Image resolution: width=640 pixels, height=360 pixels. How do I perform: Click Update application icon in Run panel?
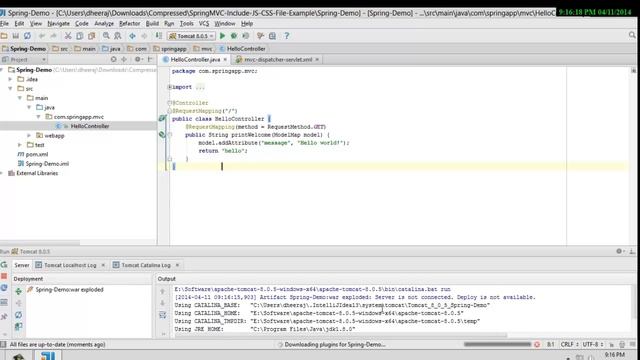coord(4,288)
